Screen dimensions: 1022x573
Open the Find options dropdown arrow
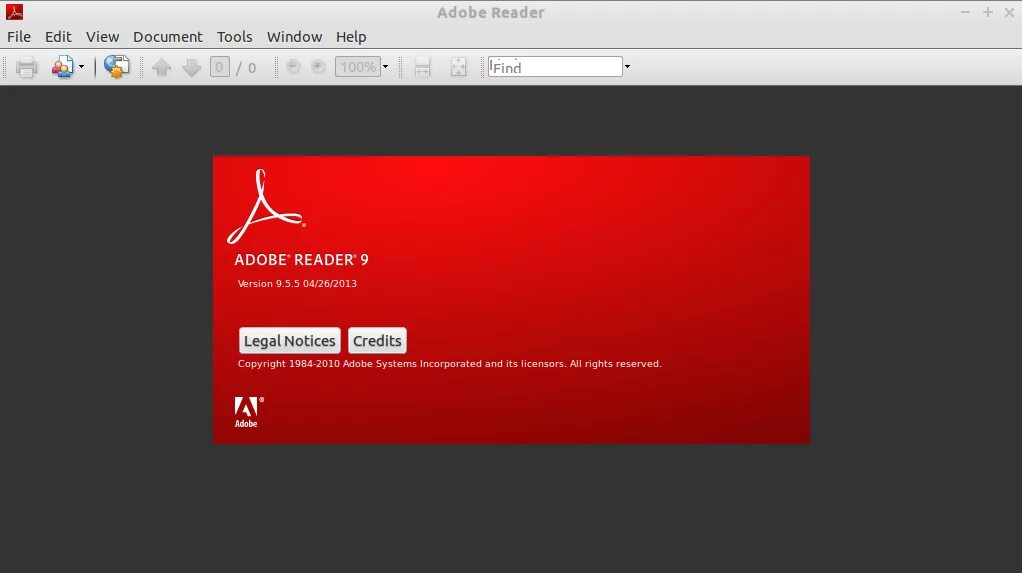[627, 66]
